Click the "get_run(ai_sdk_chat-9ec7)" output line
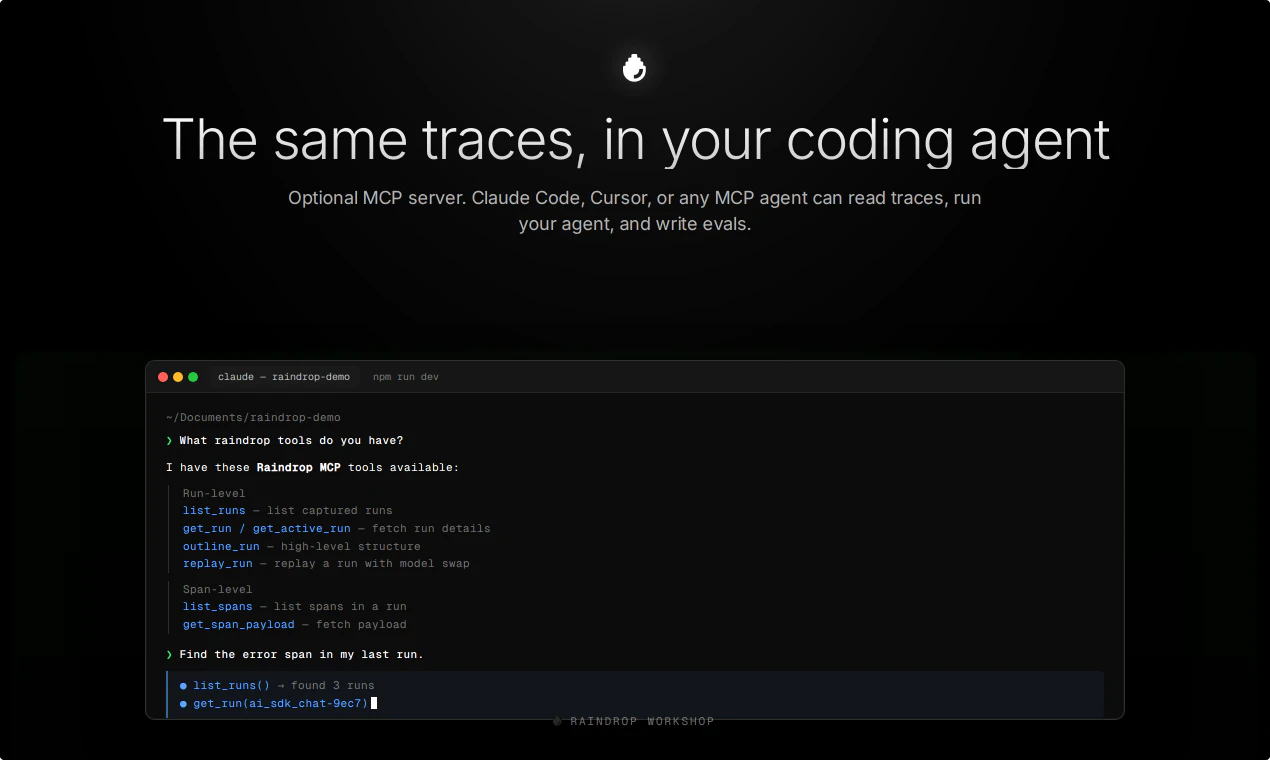 pyautogui.click(x=281, y=704)
